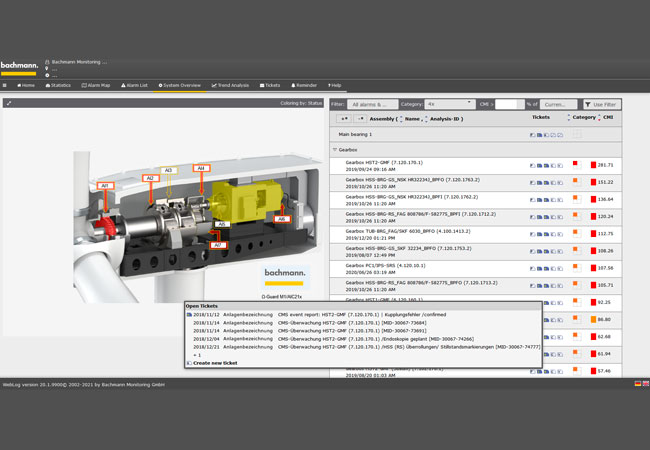Viewport: 650px width, 450px height.
Task: Select sensor label A/3 on the turbine
Action: pyautogui.click(x=169, y=170)
